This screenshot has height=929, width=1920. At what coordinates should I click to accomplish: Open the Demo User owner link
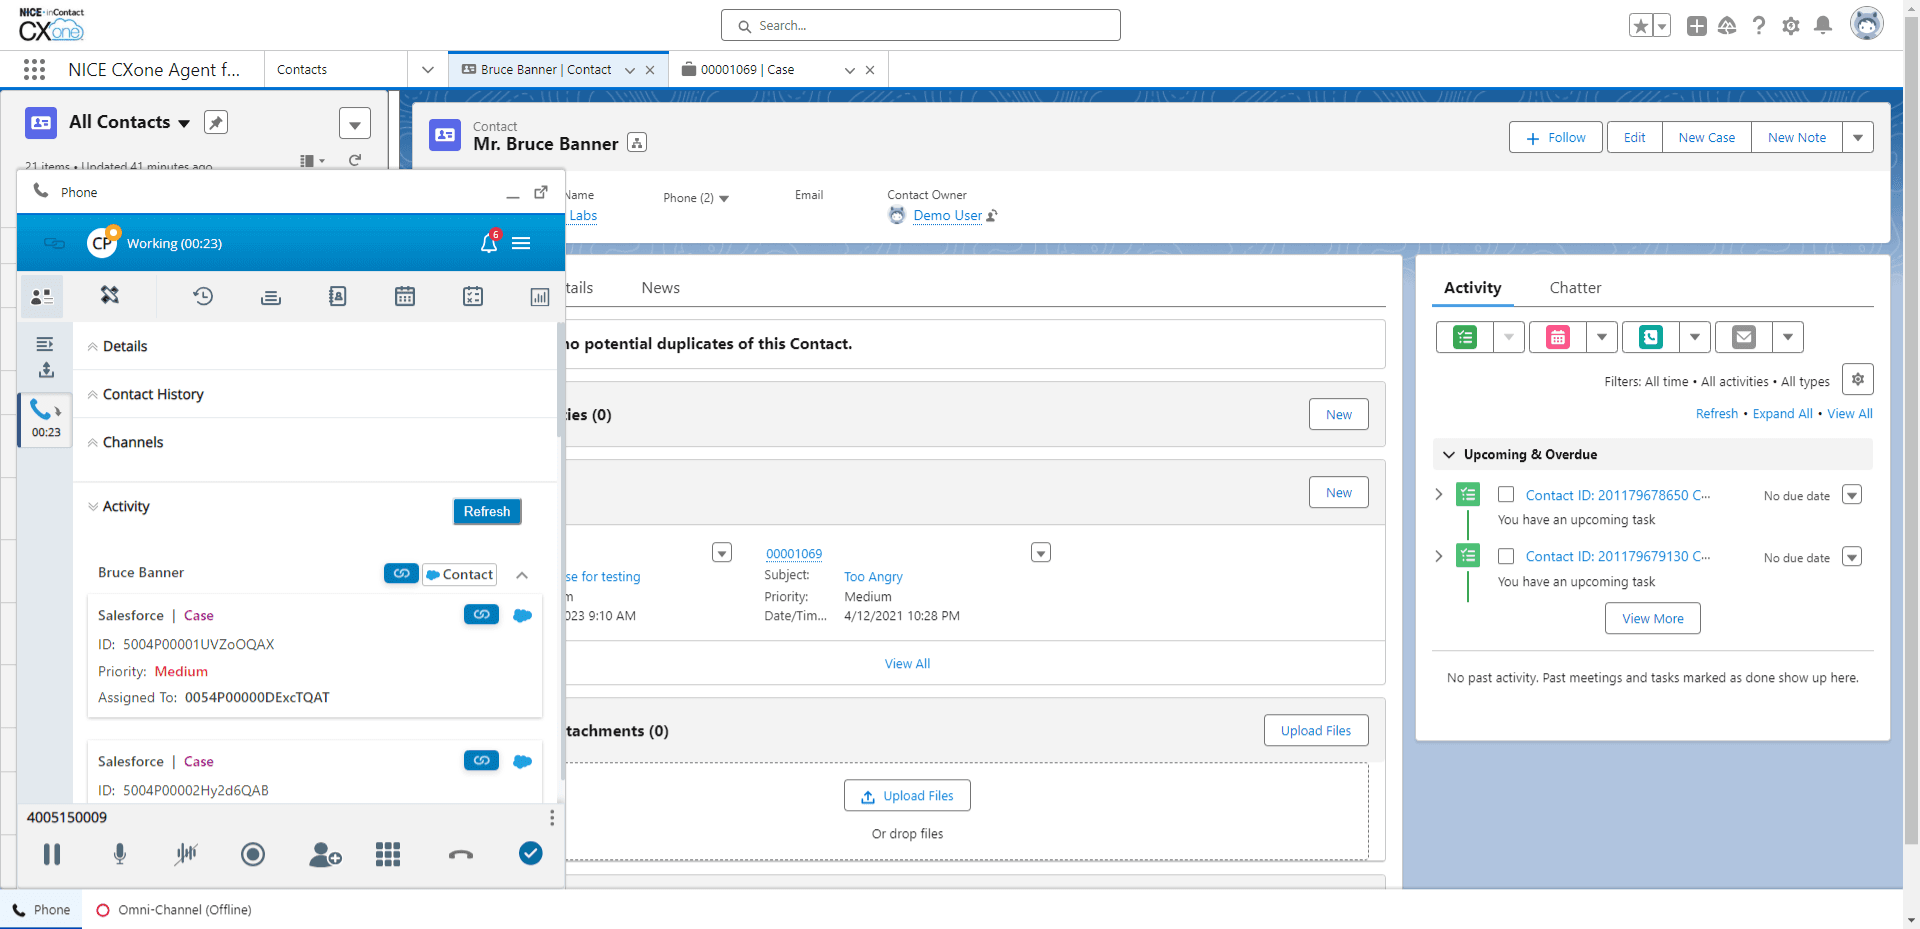pos(947,215)
